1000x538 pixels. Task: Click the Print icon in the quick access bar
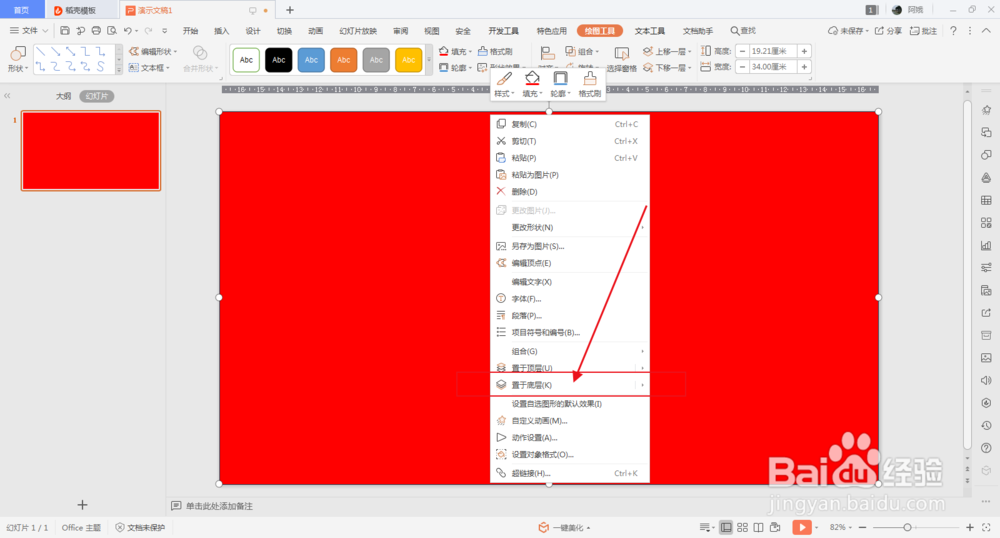tap(96, 31)
